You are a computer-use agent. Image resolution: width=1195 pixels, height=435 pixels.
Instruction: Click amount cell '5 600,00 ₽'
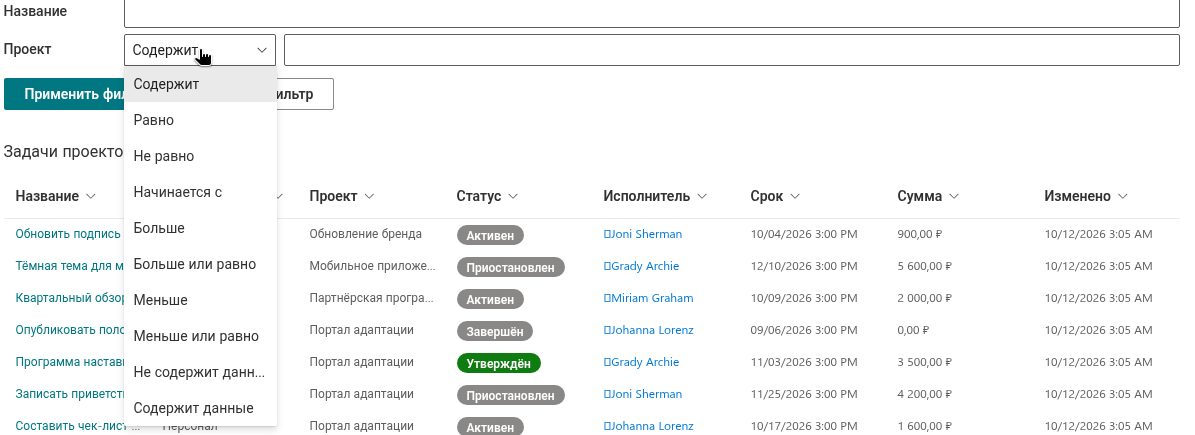pyautogui.click(x=924, y=266)
